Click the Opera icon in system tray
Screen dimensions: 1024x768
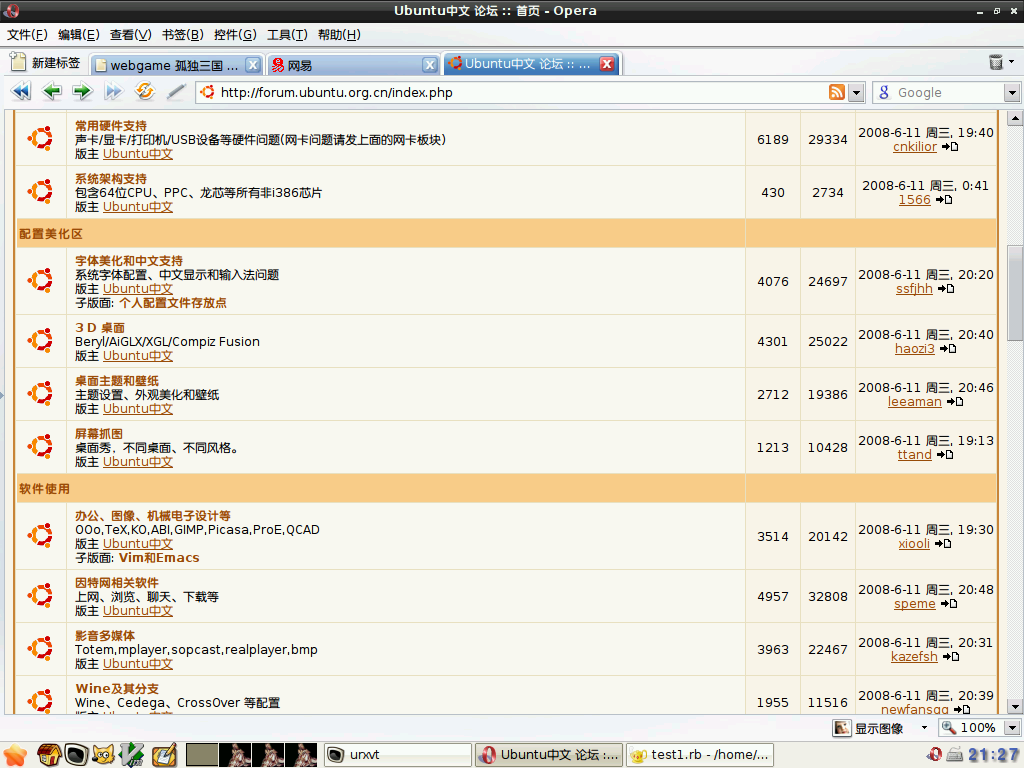pyautogui.click(x=934, y=754)
